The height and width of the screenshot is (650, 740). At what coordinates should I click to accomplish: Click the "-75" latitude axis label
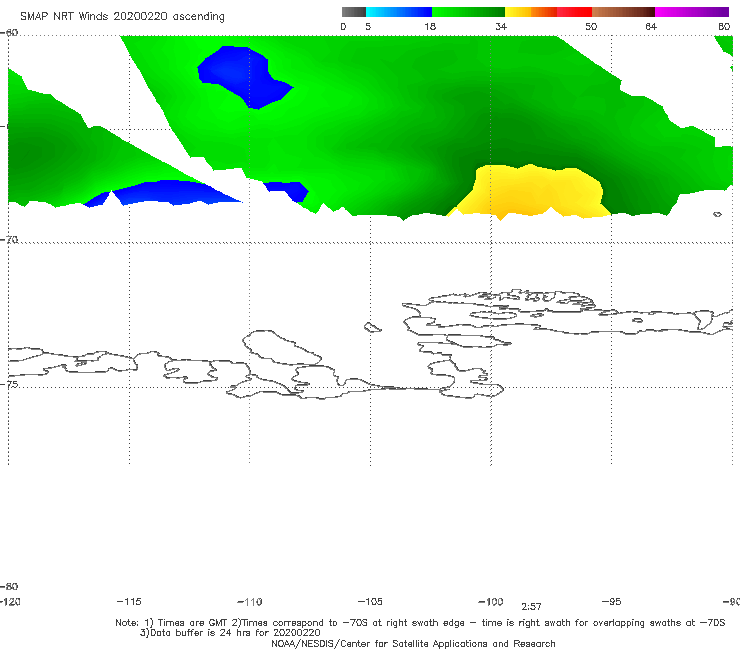9,384
